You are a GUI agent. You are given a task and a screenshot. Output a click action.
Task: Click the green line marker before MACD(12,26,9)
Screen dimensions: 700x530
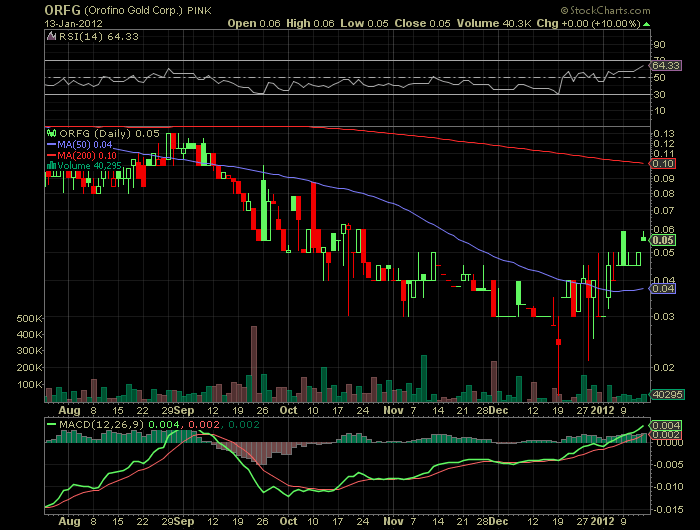click(x=51, y=425)
